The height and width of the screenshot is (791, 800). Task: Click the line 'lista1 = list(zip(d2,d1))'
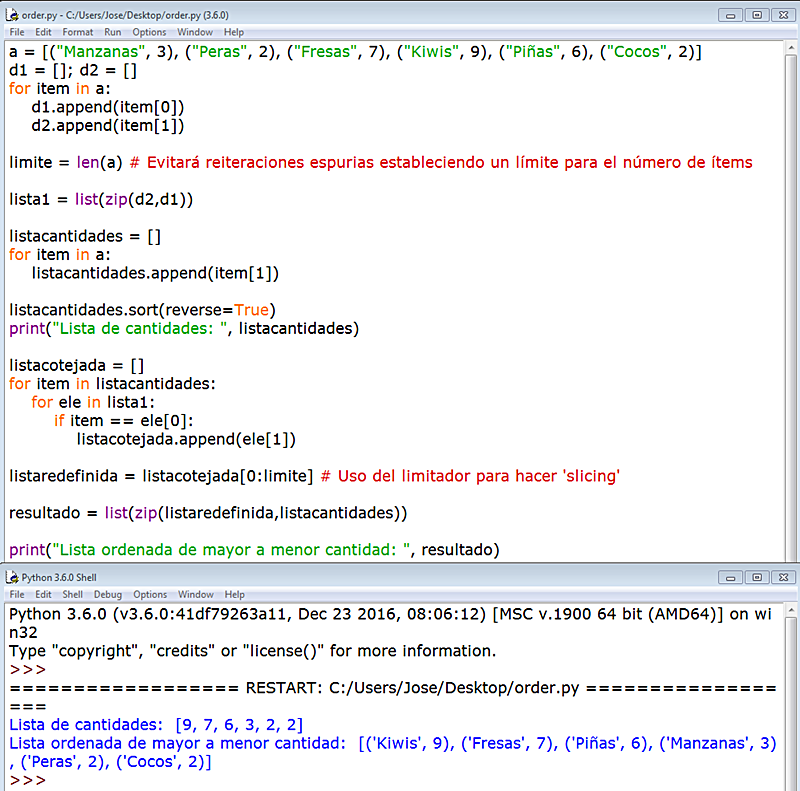coord(101,199)
